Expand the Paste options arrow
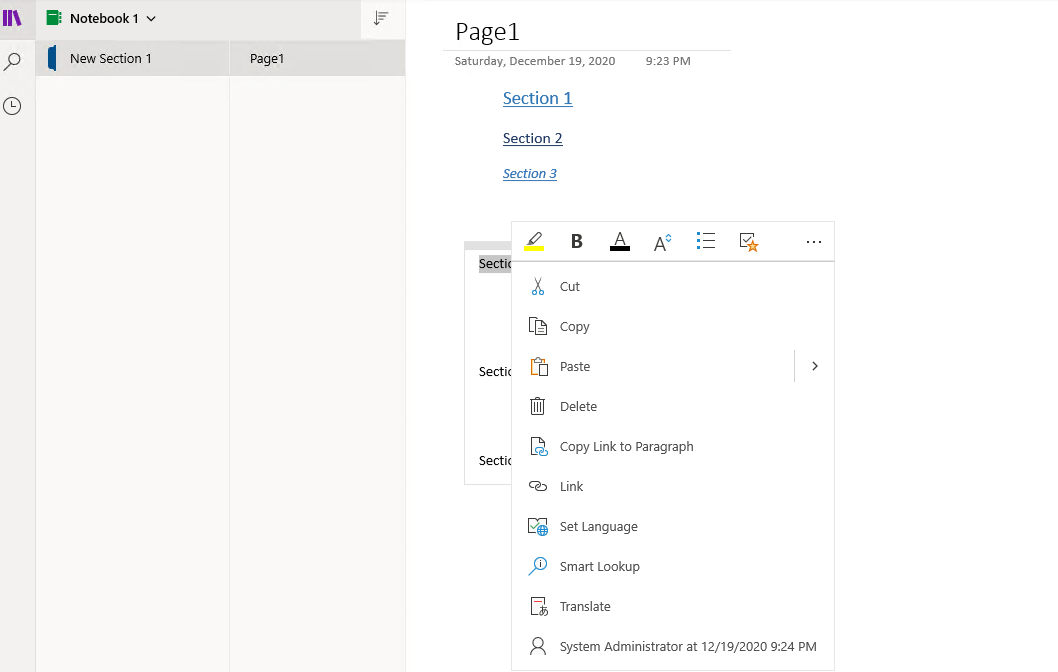This screenshot has width=1058, height=672. [814, 366]
